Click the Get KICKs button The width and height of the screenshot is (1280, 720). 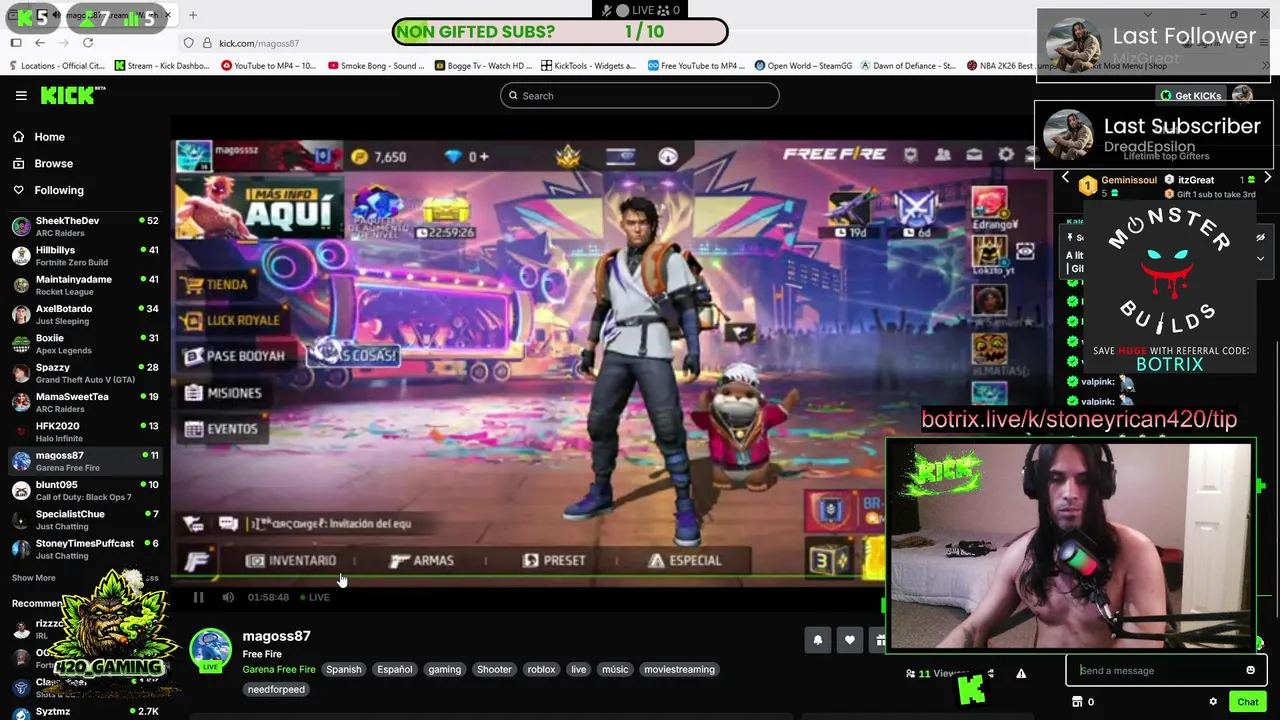coord(1190,96)
